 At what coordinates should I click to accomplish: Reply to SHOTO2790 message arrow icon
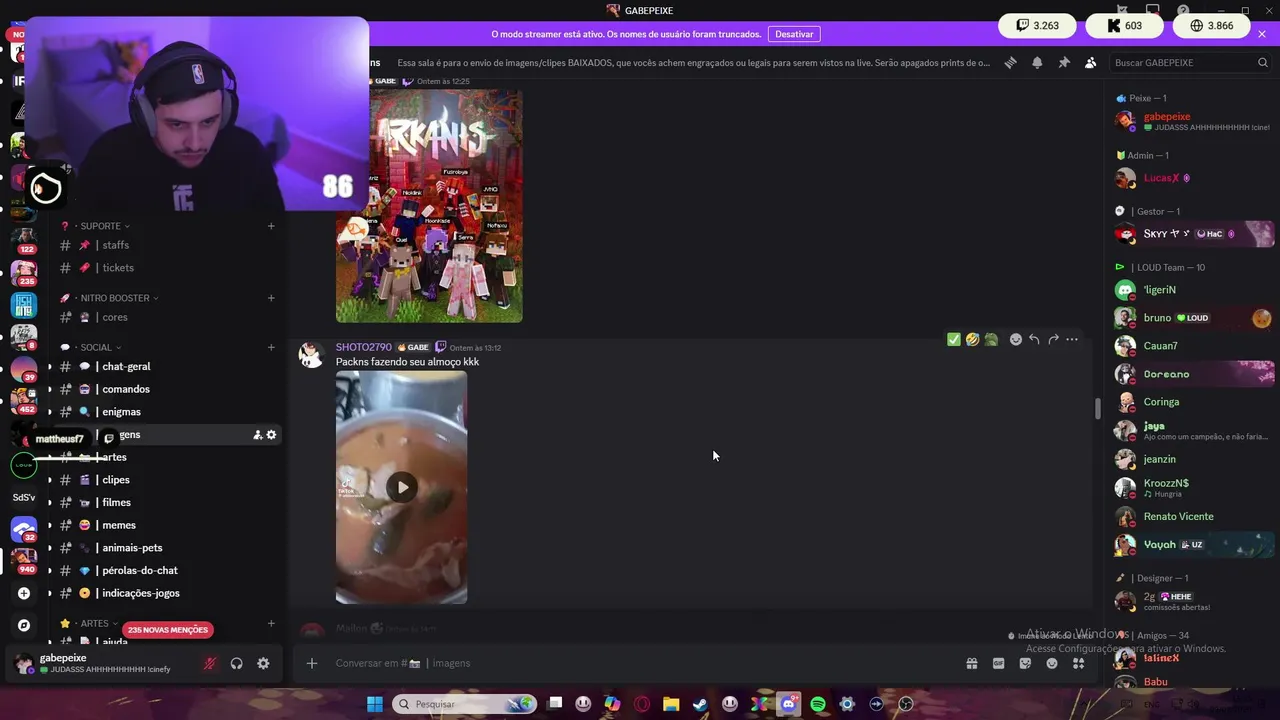pyautogui.click(x=1034, y=339)
